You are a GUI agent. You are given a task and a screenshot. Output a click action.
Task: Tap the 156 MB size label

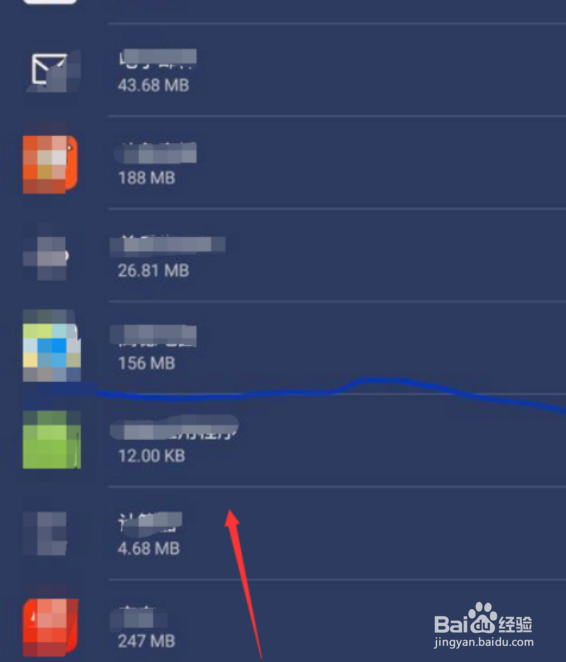[x=146, y=363]
